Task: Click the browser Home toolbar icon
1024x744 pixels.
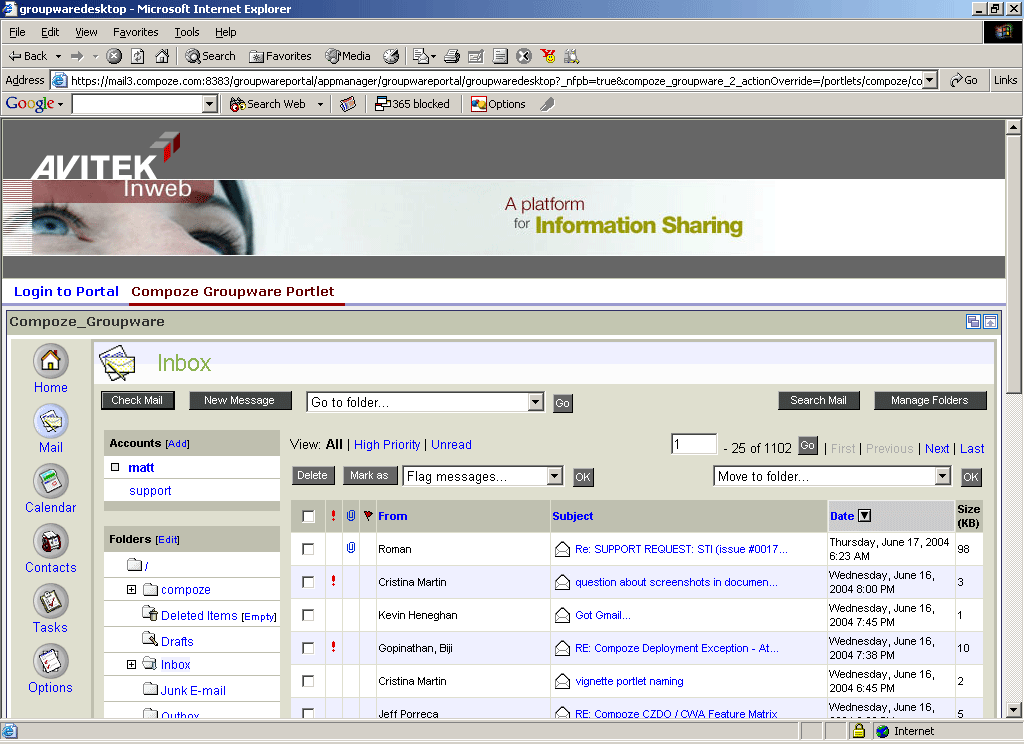Action: pyautogui.click(x=162, y=56)
